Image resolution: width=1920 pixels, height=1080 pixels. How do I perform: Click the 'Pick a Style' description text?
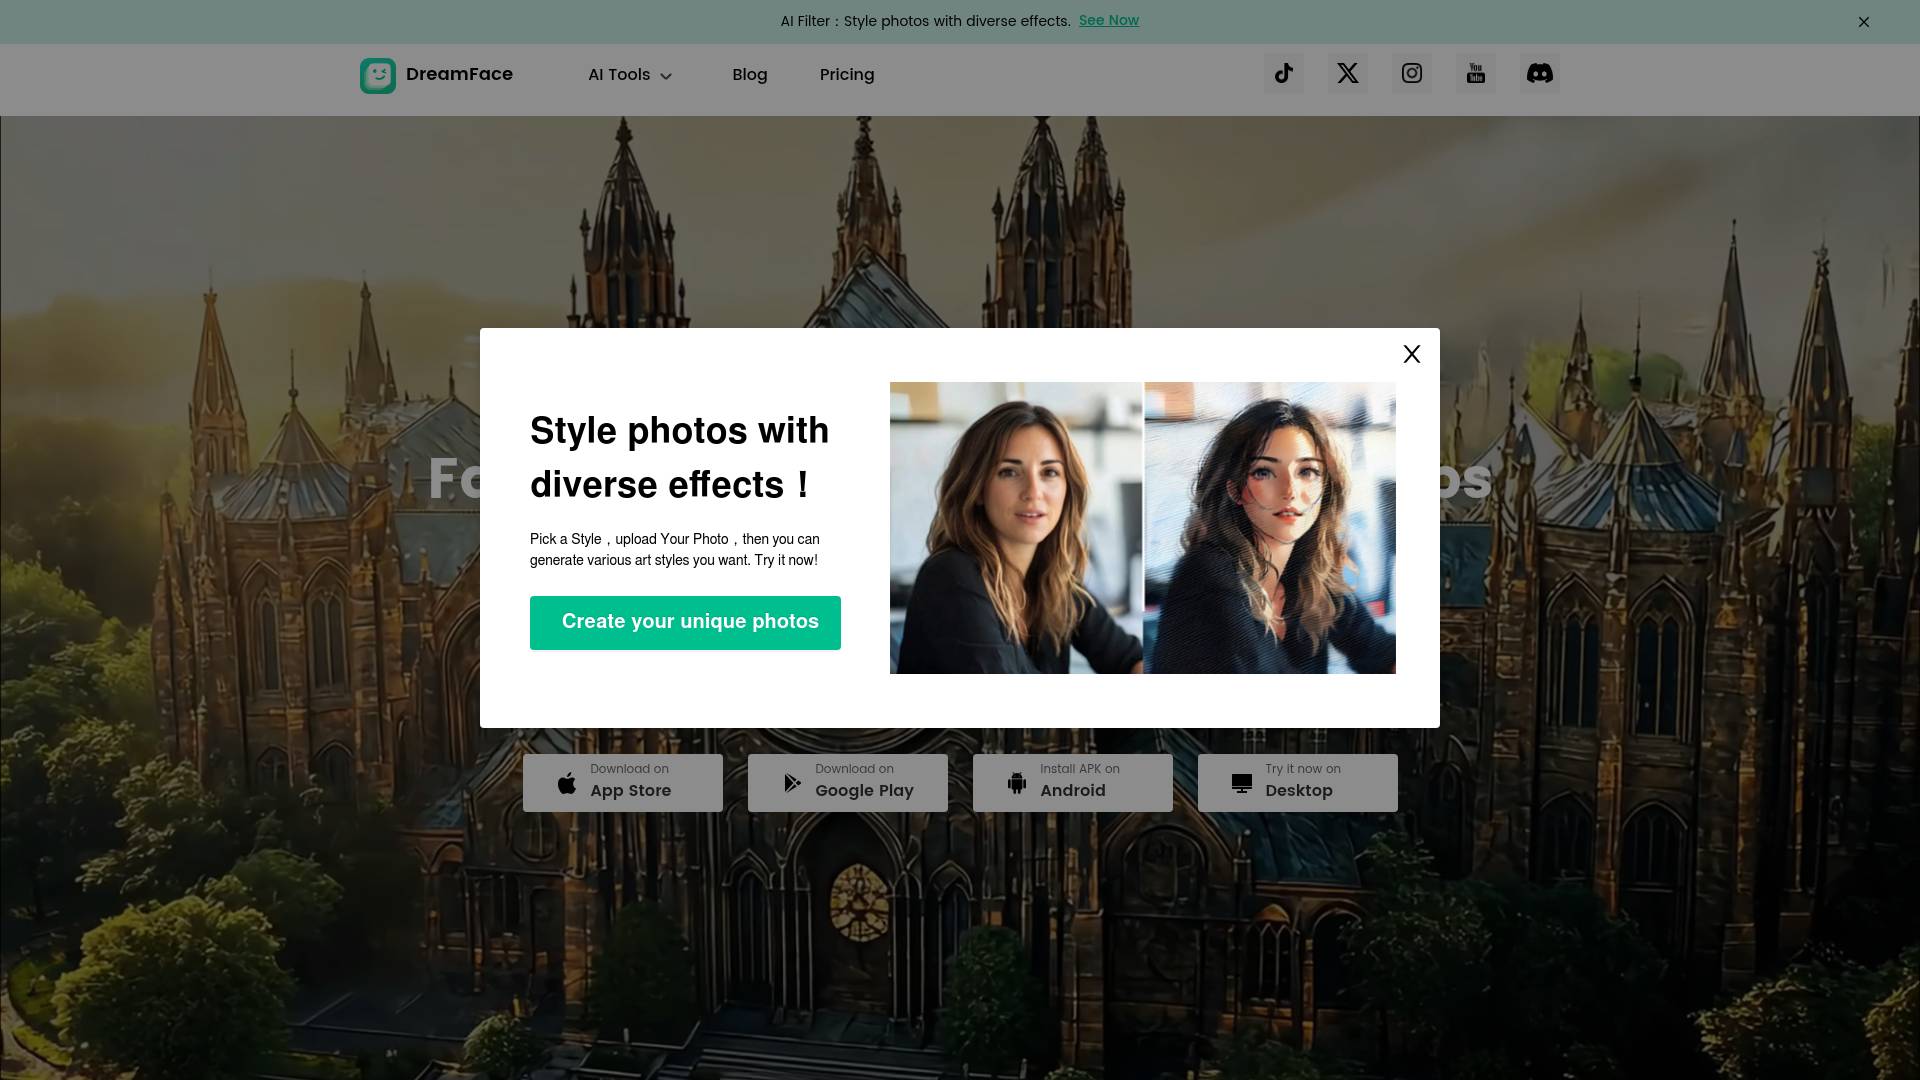[675, 549]
